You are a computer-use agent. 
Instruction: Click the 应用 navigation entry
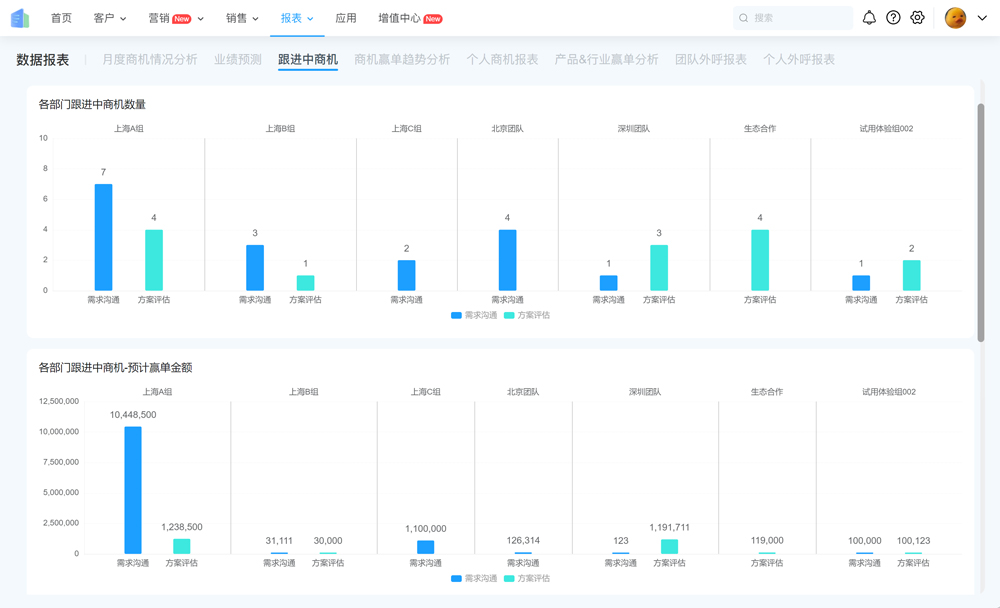click(x=345, y=17)
